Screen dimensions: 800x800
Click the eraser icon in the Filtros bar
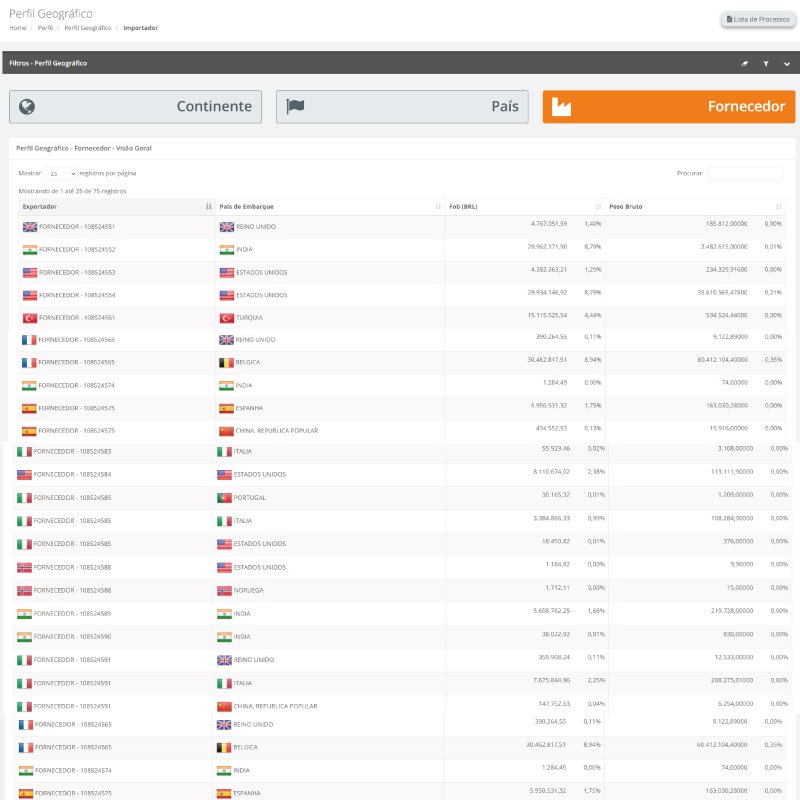click(744, 63)
